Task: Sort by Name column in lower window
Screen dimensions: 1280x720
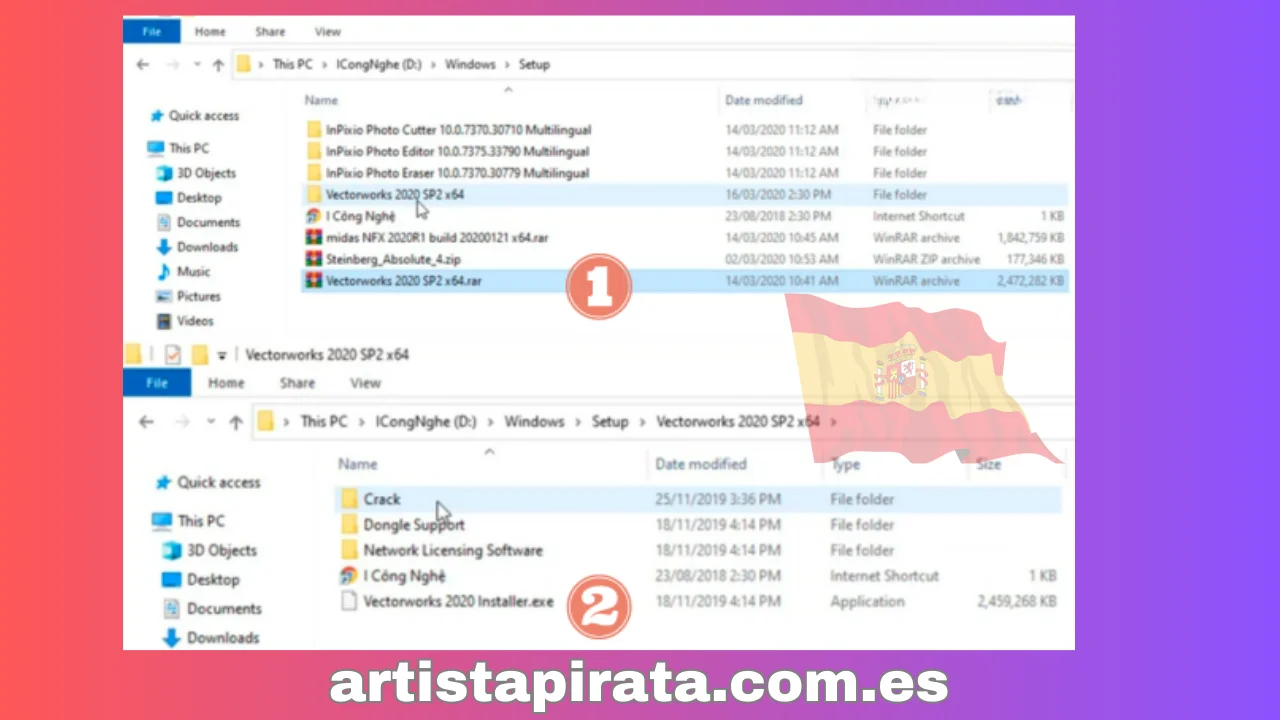Action: pyautogui.click(x=358, y=464)
